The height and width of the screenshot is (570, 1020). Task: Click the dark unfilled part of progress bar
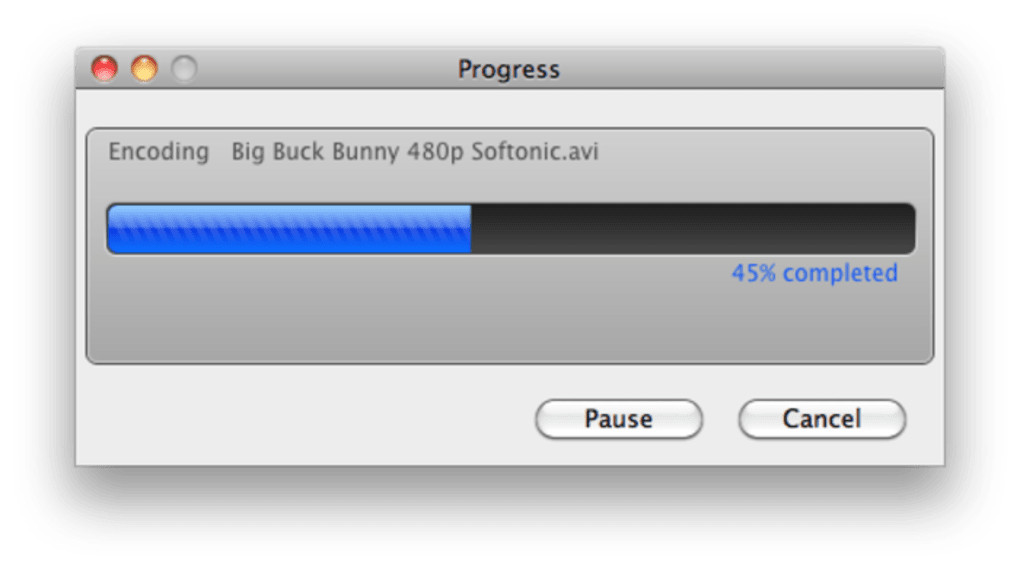(690, 229)
